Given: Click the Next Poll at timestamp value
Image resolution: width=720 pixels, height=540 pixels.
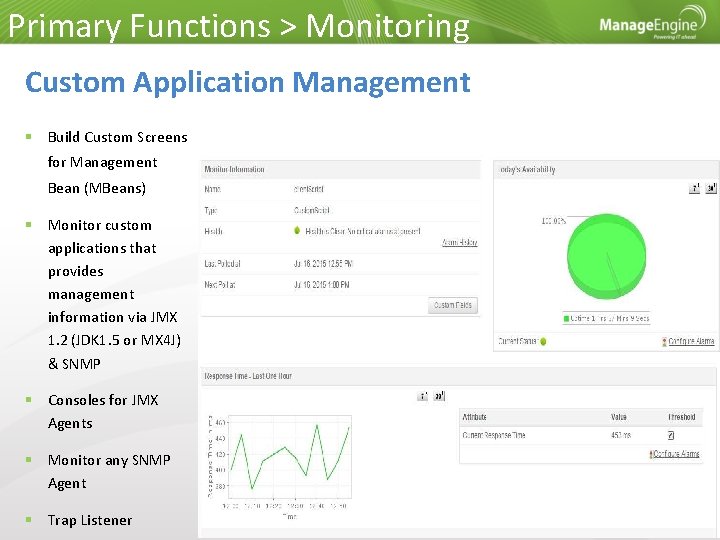Looking at the screenshot, I should click(x=321, y=285).
